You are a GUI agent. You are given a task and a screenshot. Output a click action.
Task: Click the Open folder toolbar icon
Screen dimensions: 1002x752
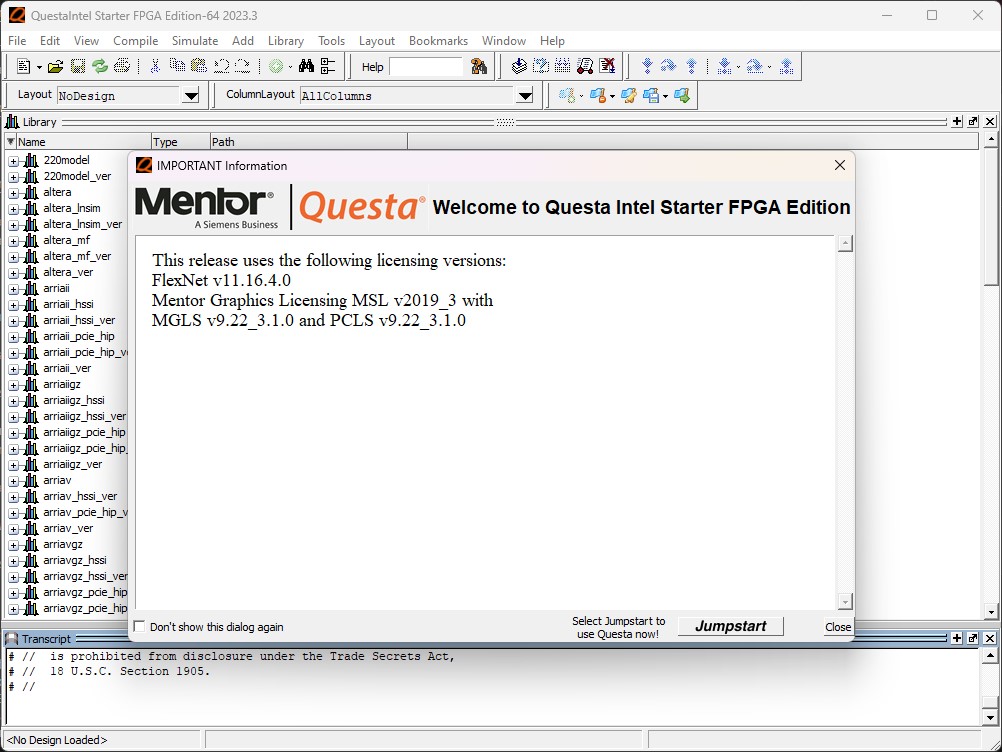click(x=56, y=66)
